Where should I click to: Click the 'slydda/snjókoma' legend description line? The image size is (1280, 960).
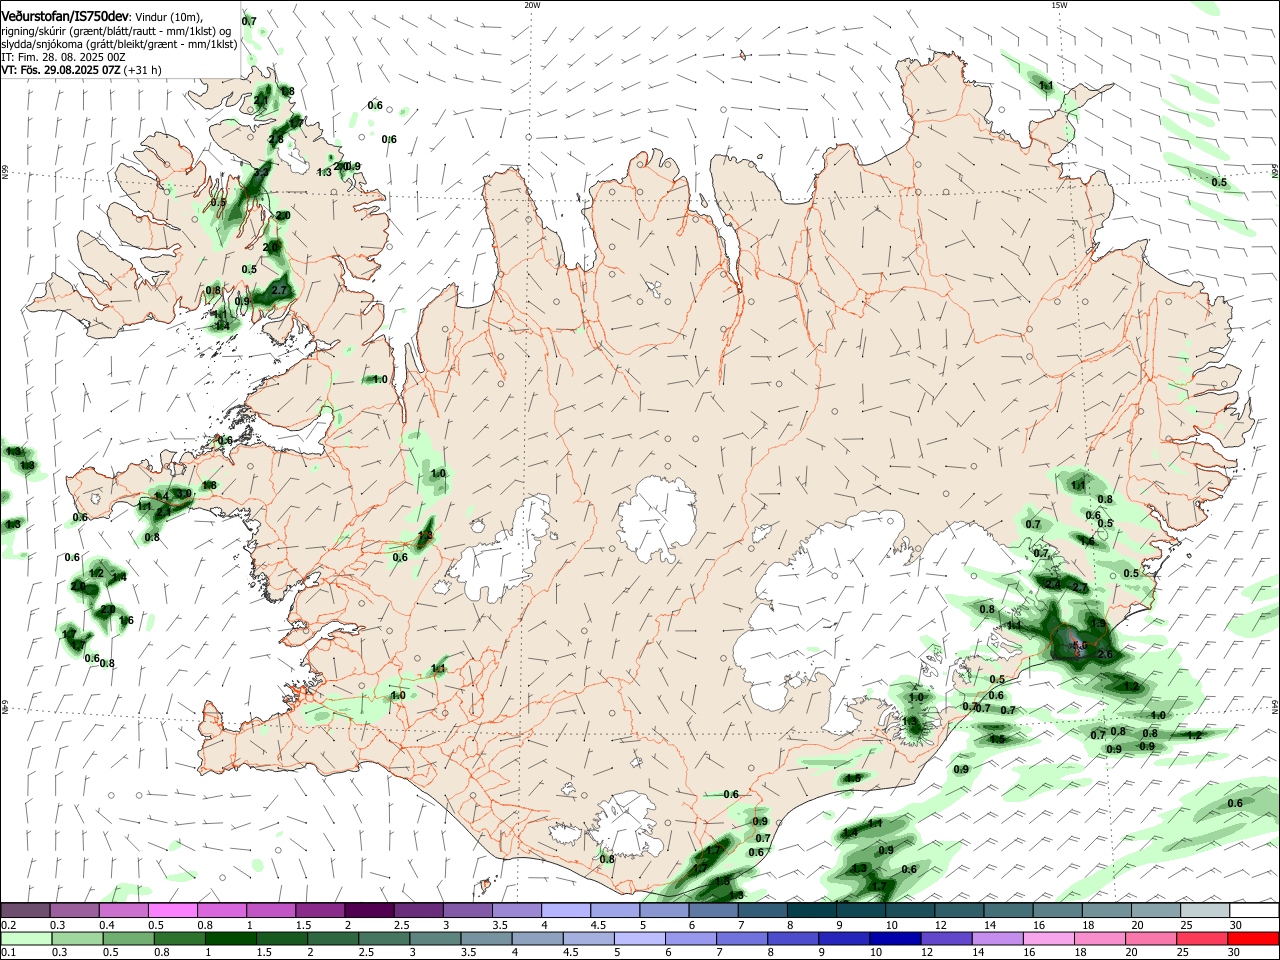119,45
